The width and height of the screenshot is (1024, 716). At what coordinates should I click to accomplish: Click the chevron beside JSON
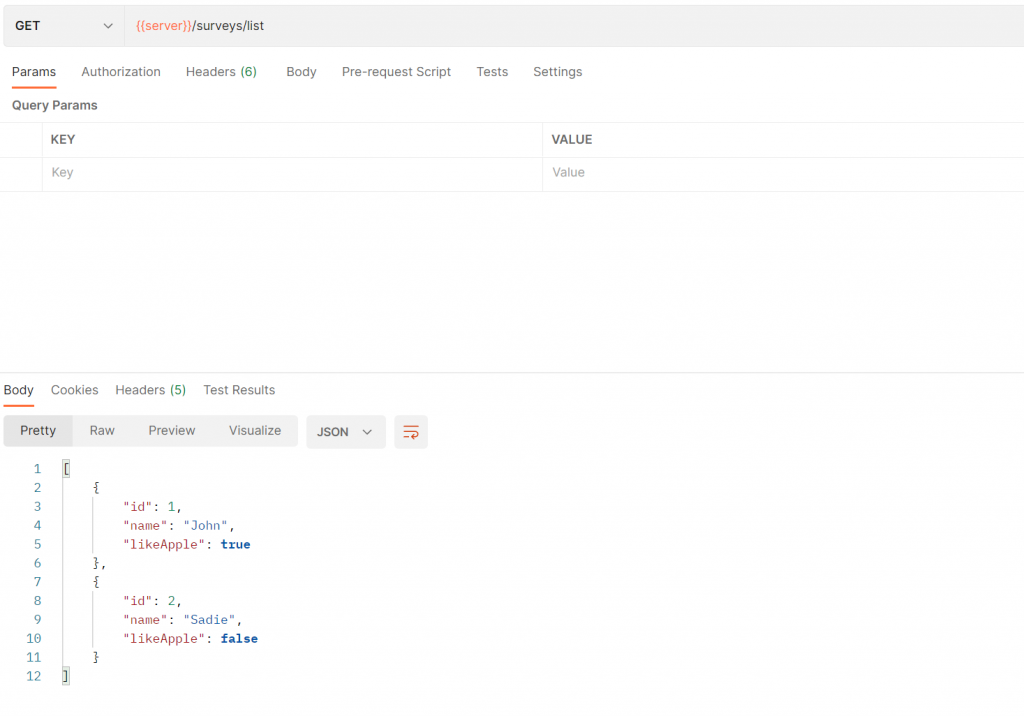click(x=367, y=432)
